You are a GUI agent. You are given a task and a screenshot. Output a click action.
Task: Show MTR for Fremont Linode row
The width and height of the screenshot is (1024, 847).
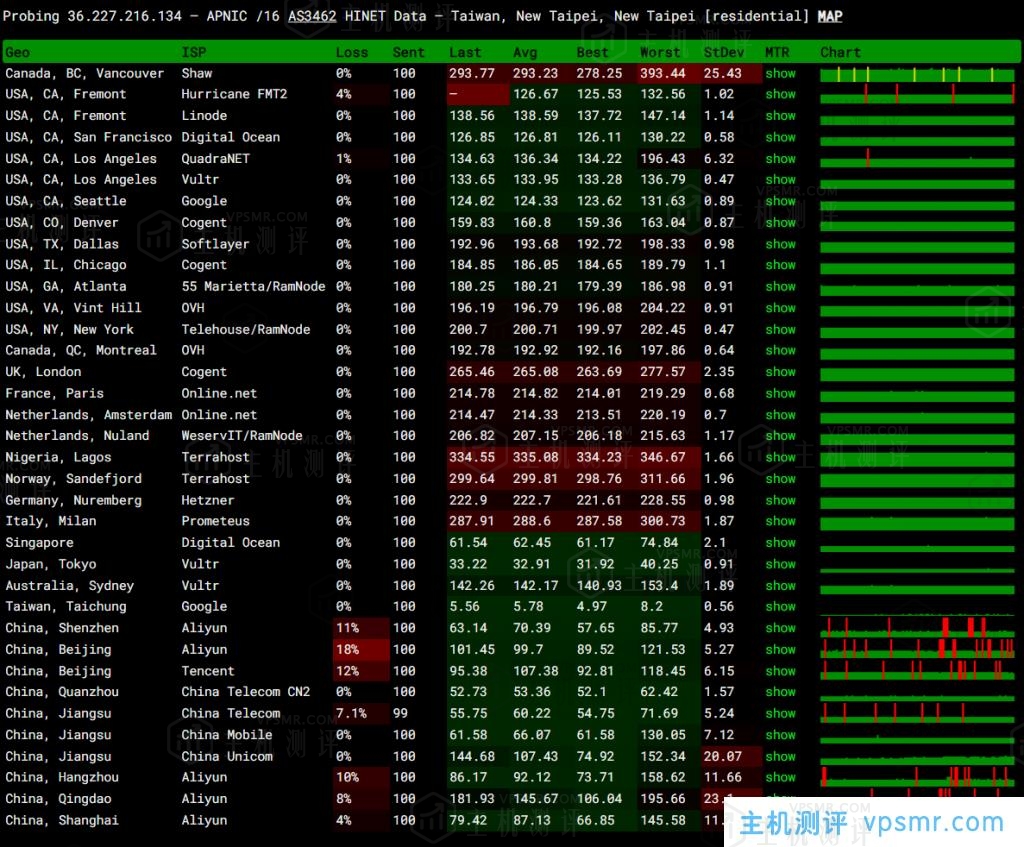click(x=780, y=116)
